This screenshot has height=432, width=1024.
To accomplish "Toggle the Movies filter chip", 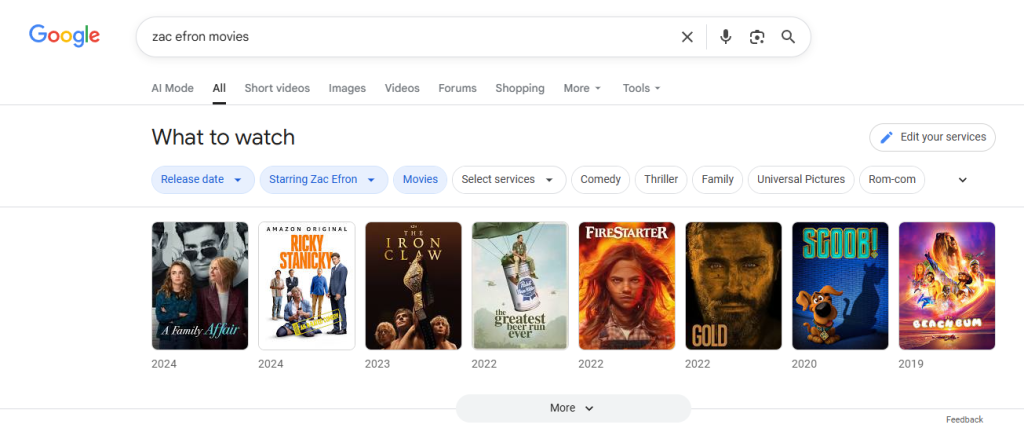I will point(420,179).
